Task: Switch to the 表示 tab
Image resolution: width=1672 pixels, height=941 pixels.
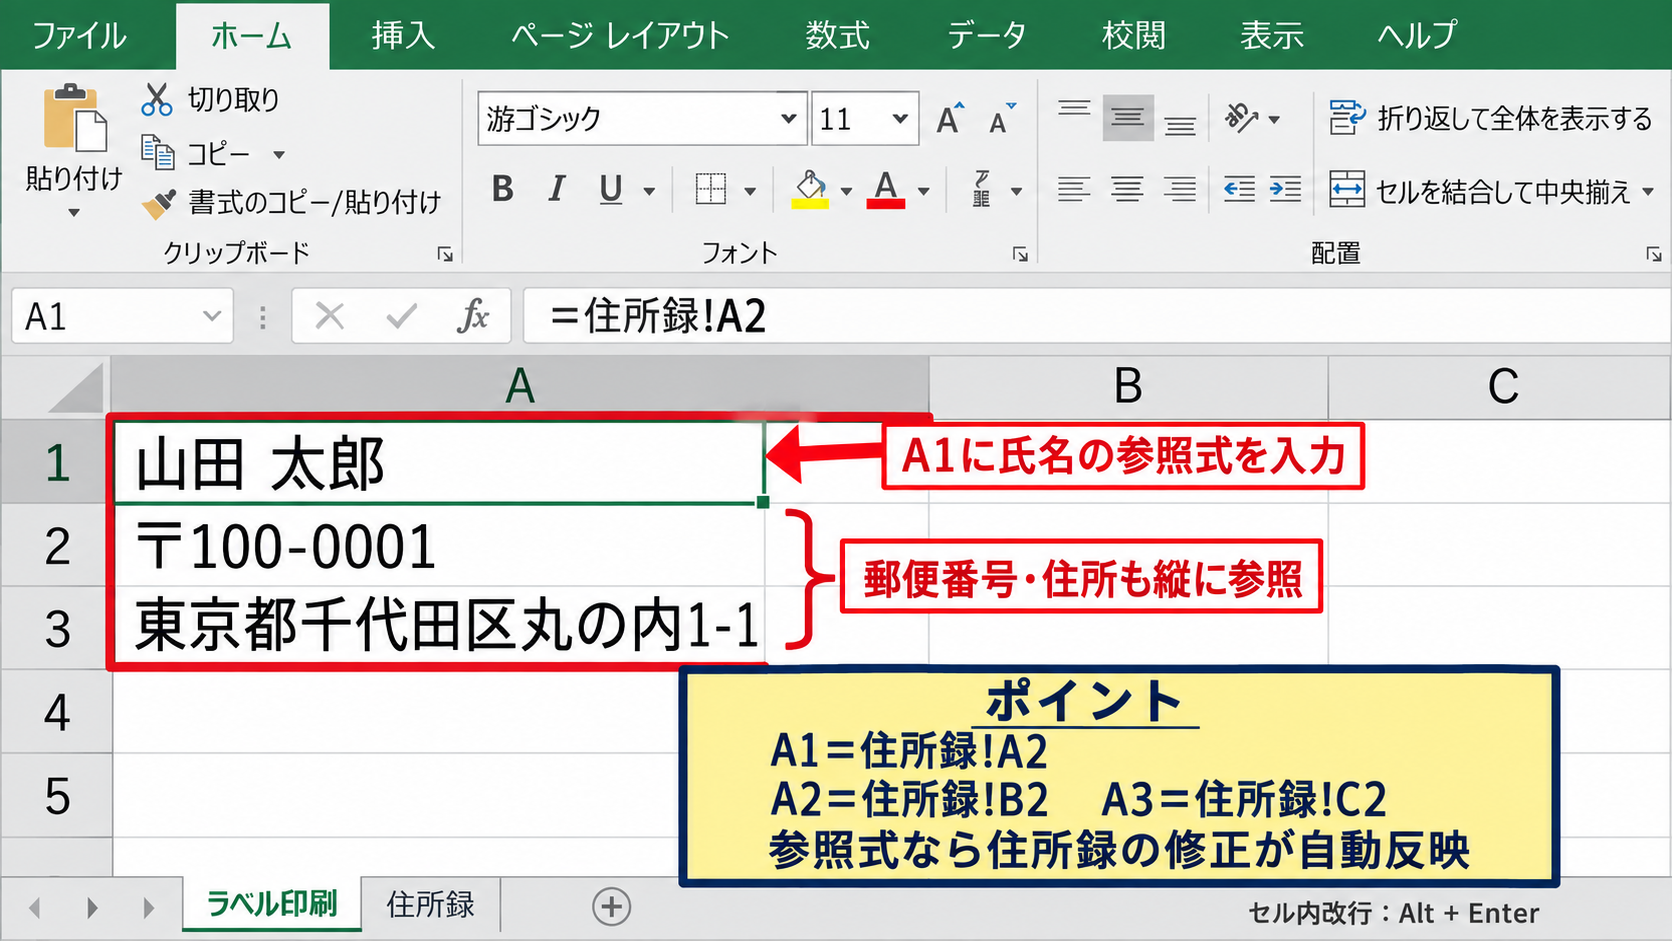Action: tap(1272, 36)
